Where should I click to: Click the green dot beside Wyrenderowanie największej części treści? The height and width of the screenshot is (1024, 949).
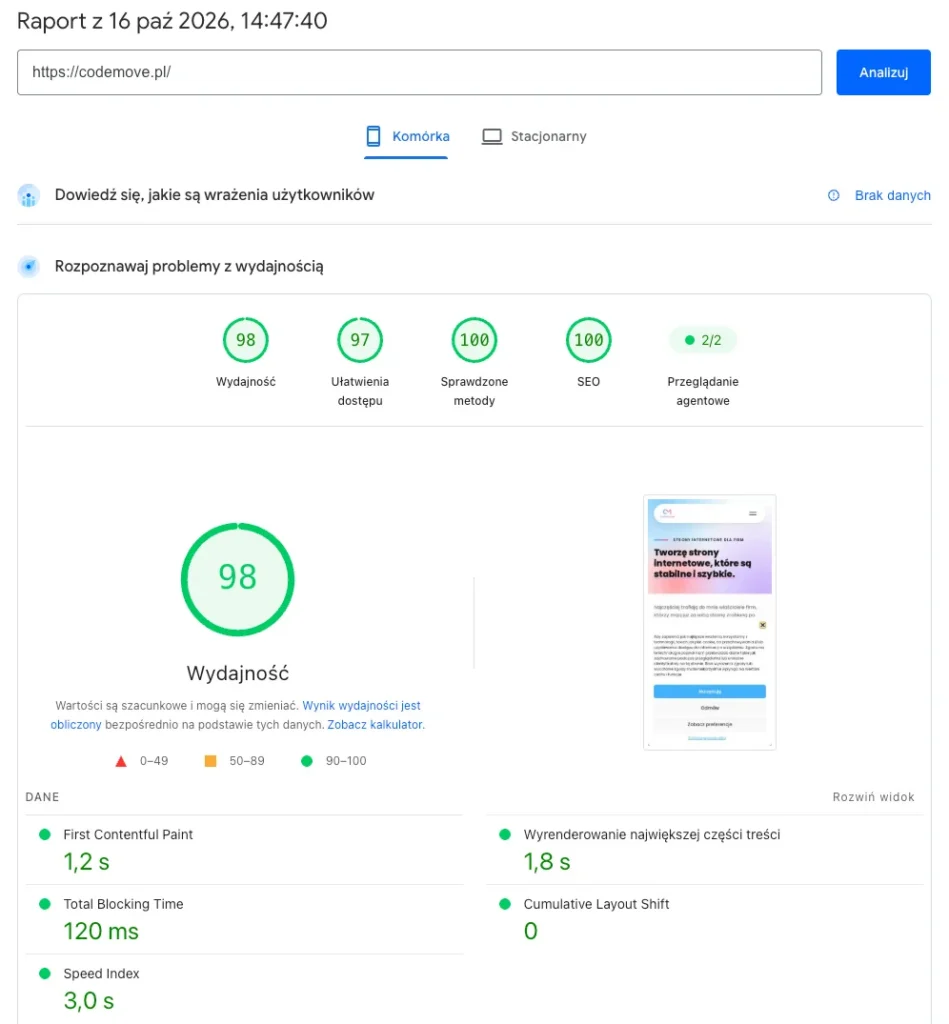pyautogui.click(x=505, y=835)
